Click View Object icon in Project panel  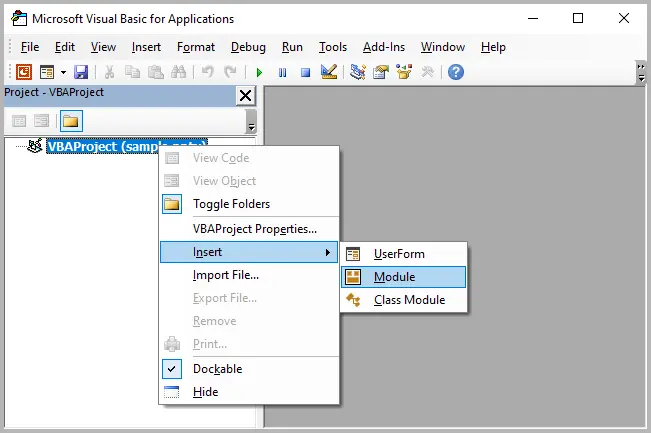42,121
